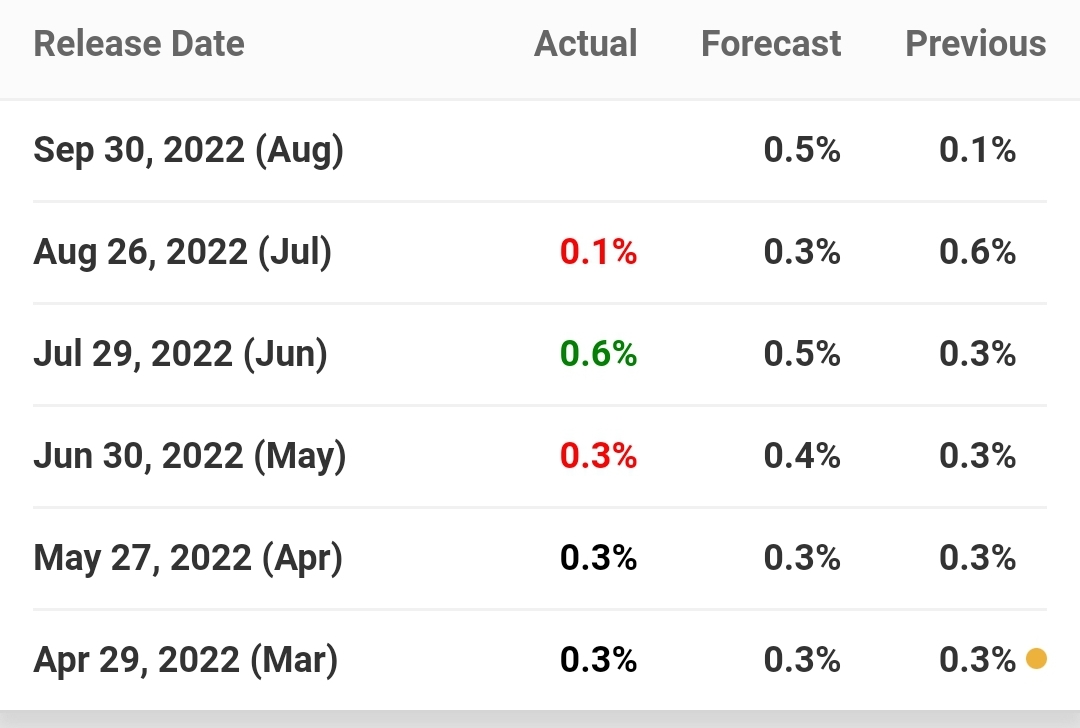
Task: Open the Aug 26, 2022 (Jul) release
Action: [540, 253]
